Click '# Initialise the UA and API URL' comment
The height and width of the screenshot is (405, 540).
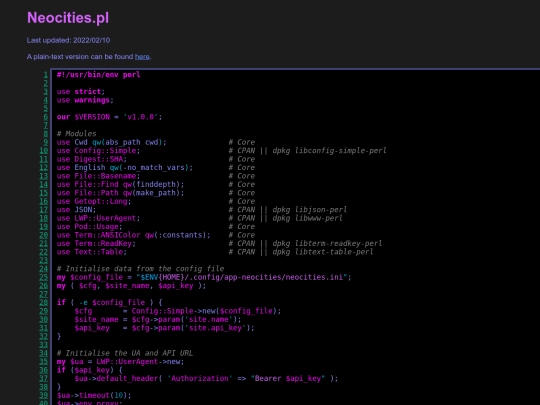[x=125, y=353]
